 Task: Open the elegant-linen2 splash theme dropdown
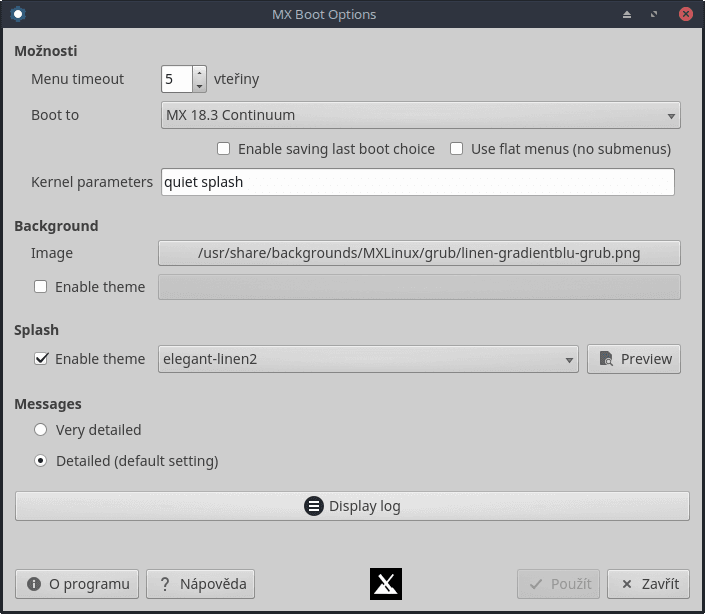(x=368, y=359)
